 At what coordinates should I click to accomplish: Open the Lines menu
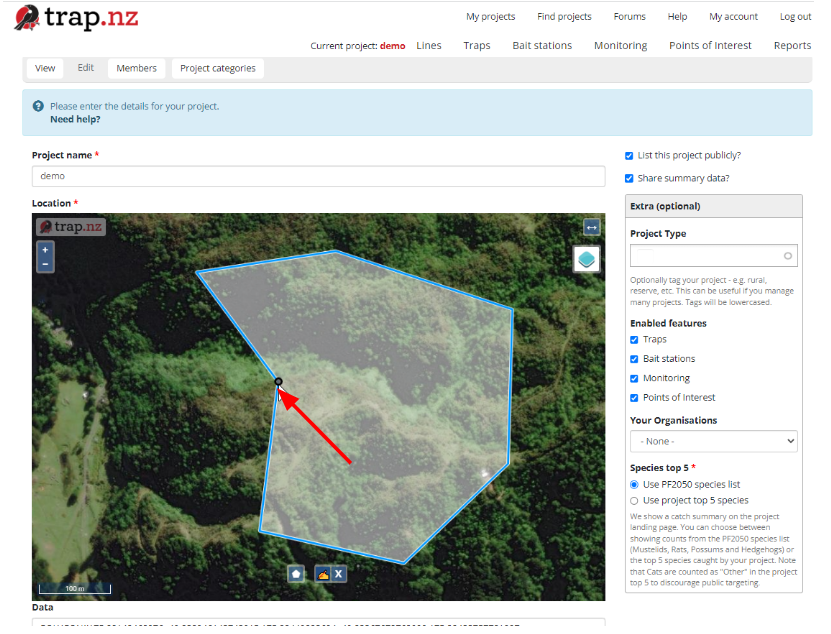[x=429, y=46]
